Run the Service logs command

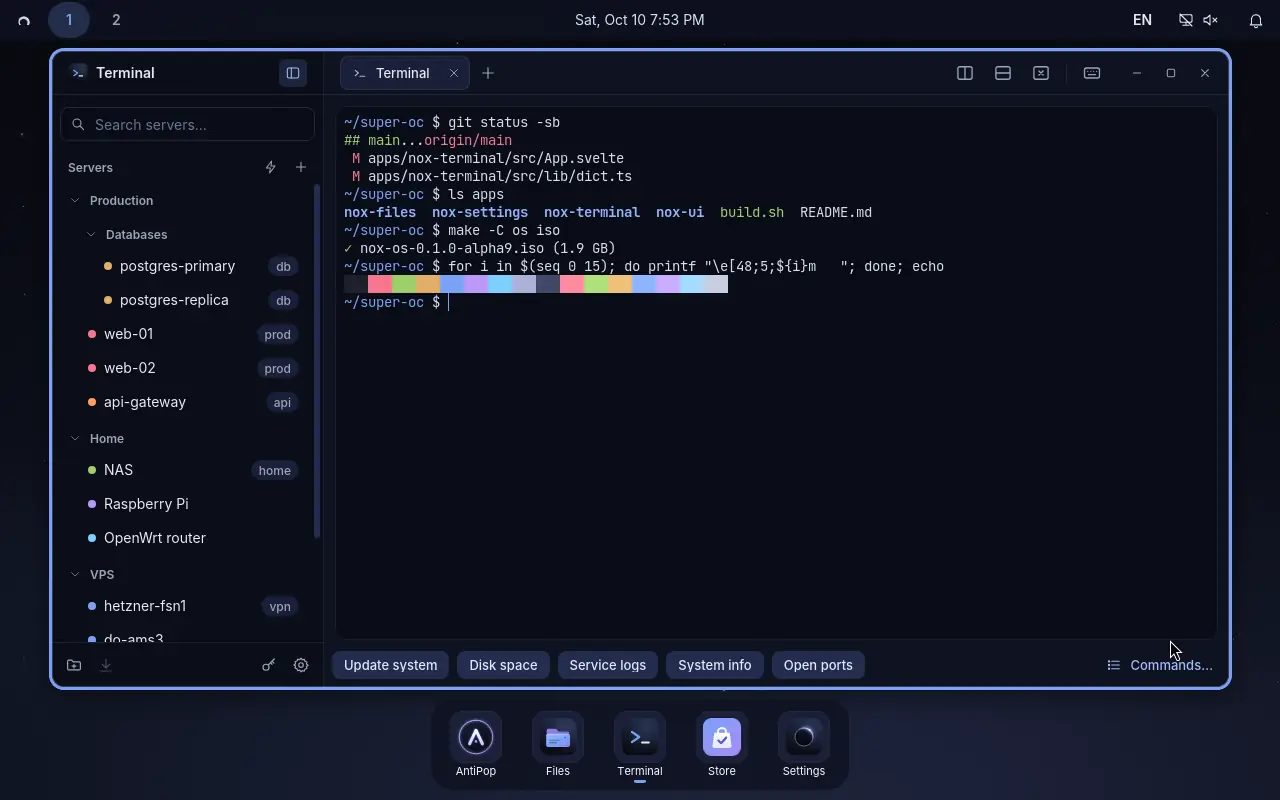608,665
